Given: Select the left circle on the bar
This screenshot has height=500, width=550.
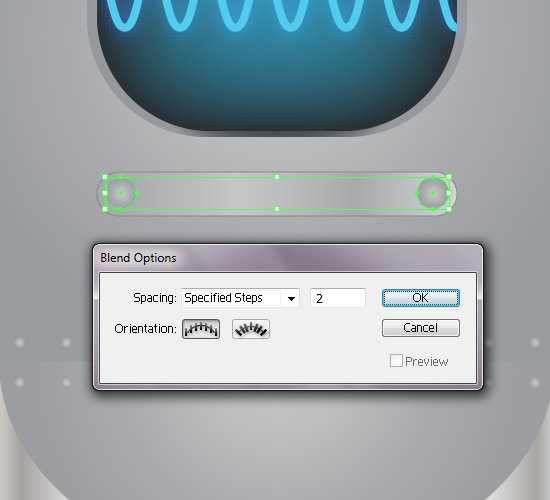Looking at the screenshot, I should coord(121,193).
